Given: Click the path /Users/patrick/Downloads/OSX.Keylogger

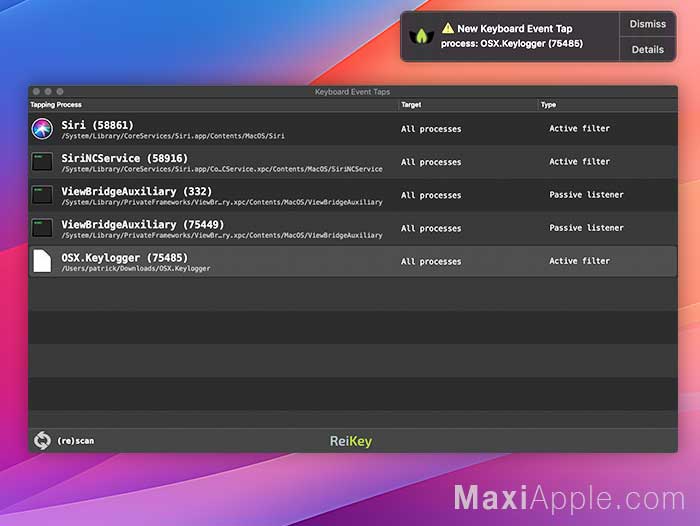Looking at the screenshot, I should point(136,268).
